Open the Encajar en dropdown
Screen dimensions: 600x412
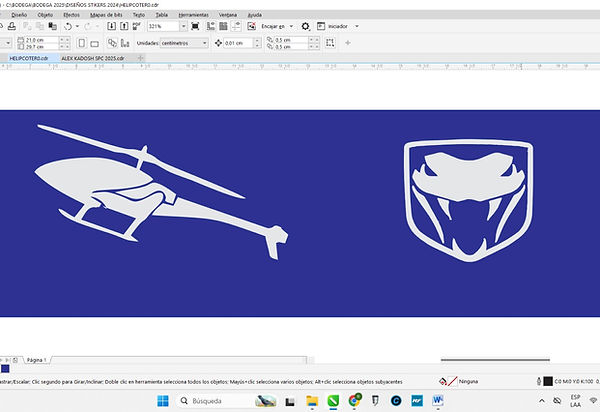[277, 26]
